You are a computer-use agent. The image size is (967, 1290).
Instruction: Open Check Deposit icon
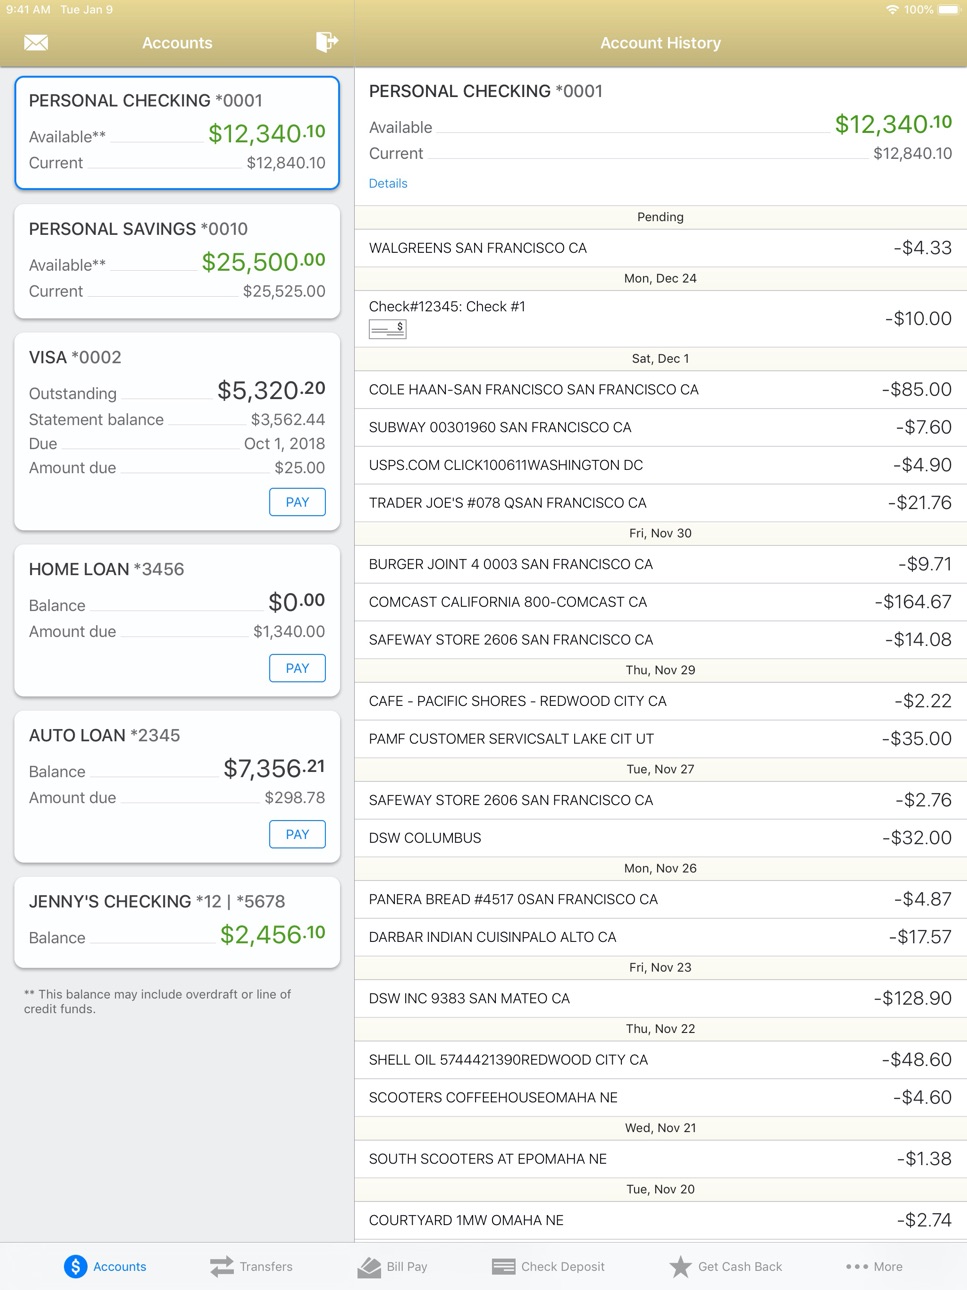(504, 1267)
